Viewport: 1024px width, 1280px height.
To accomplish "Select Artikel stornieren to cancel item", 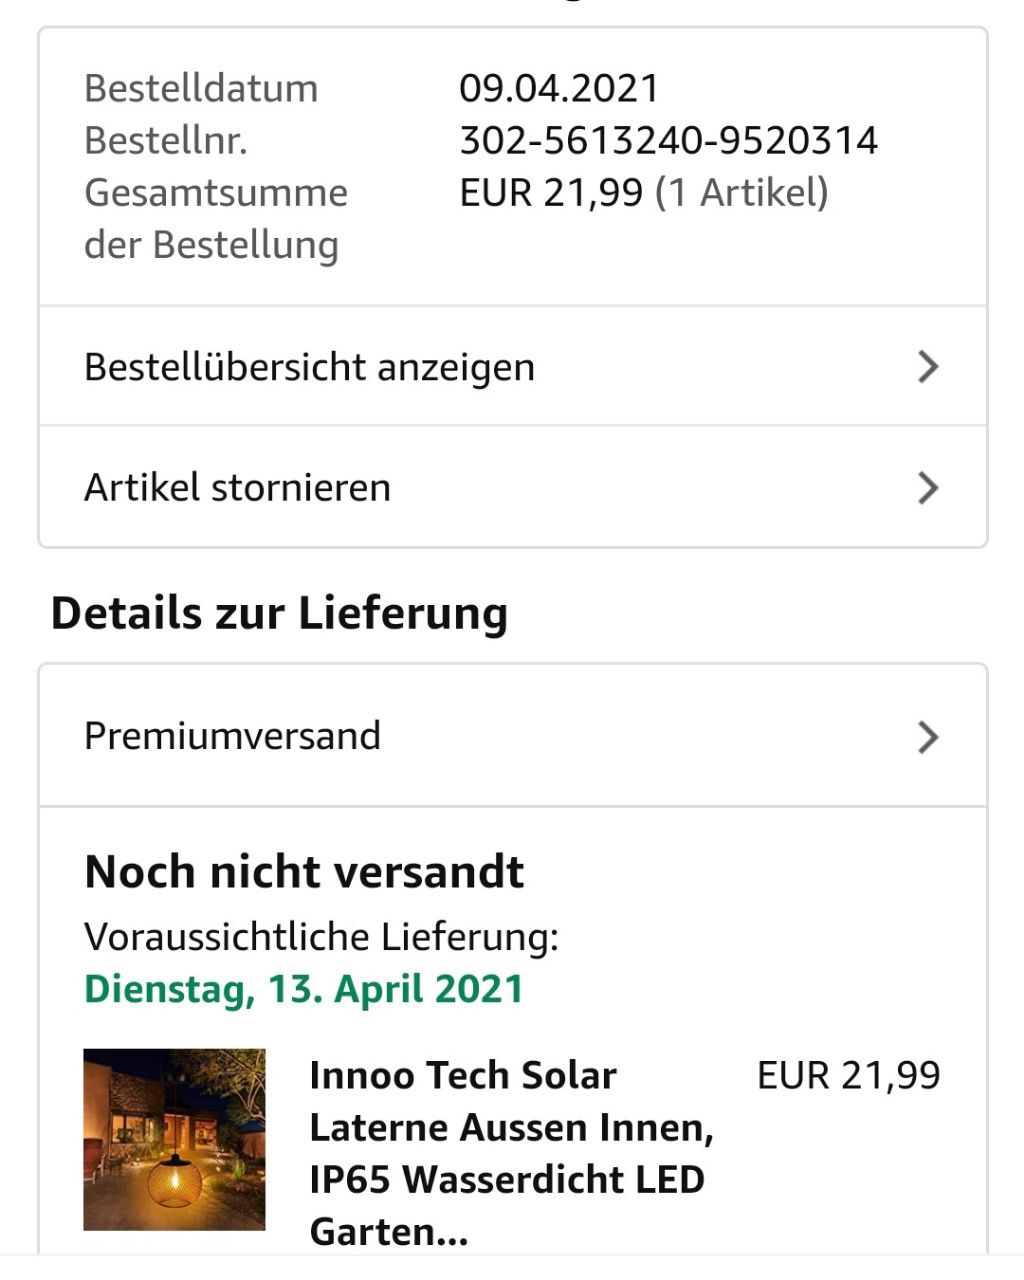I will pyautogui.click(x=238, y=488).
